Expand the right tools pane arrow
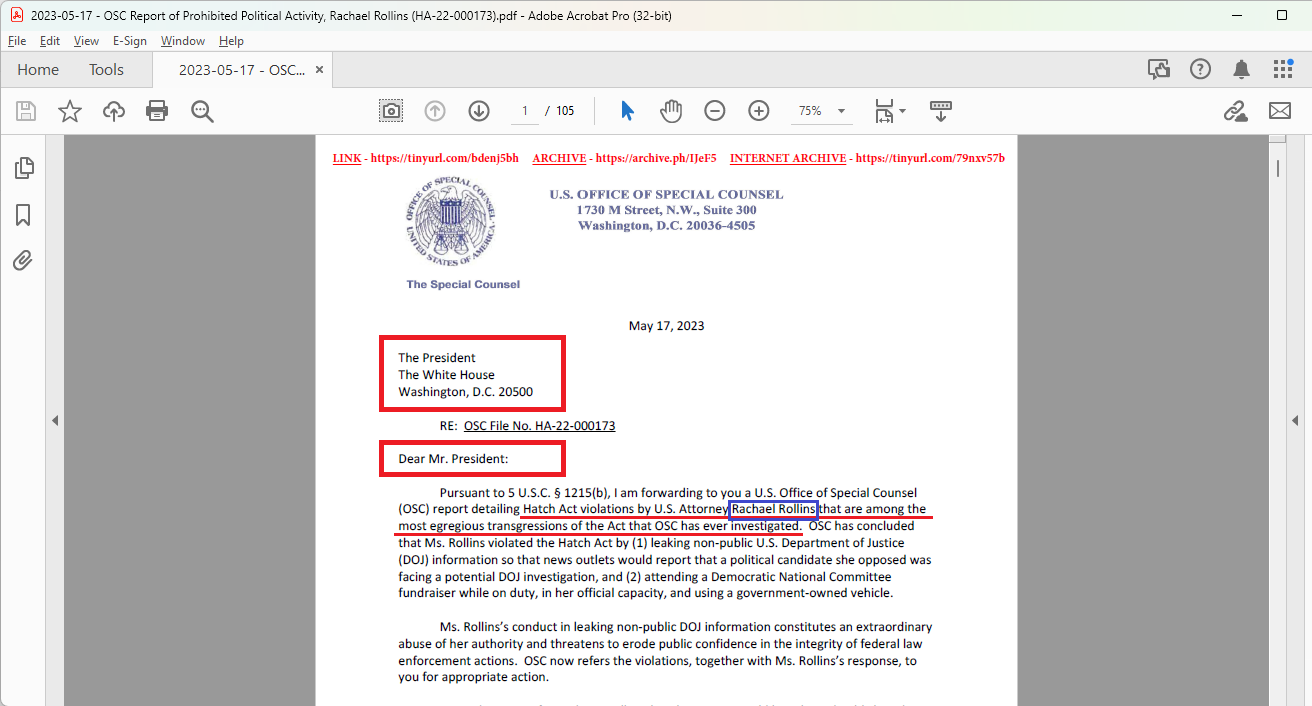Viewport: 1312px width, 706px height. (1296, 421)
